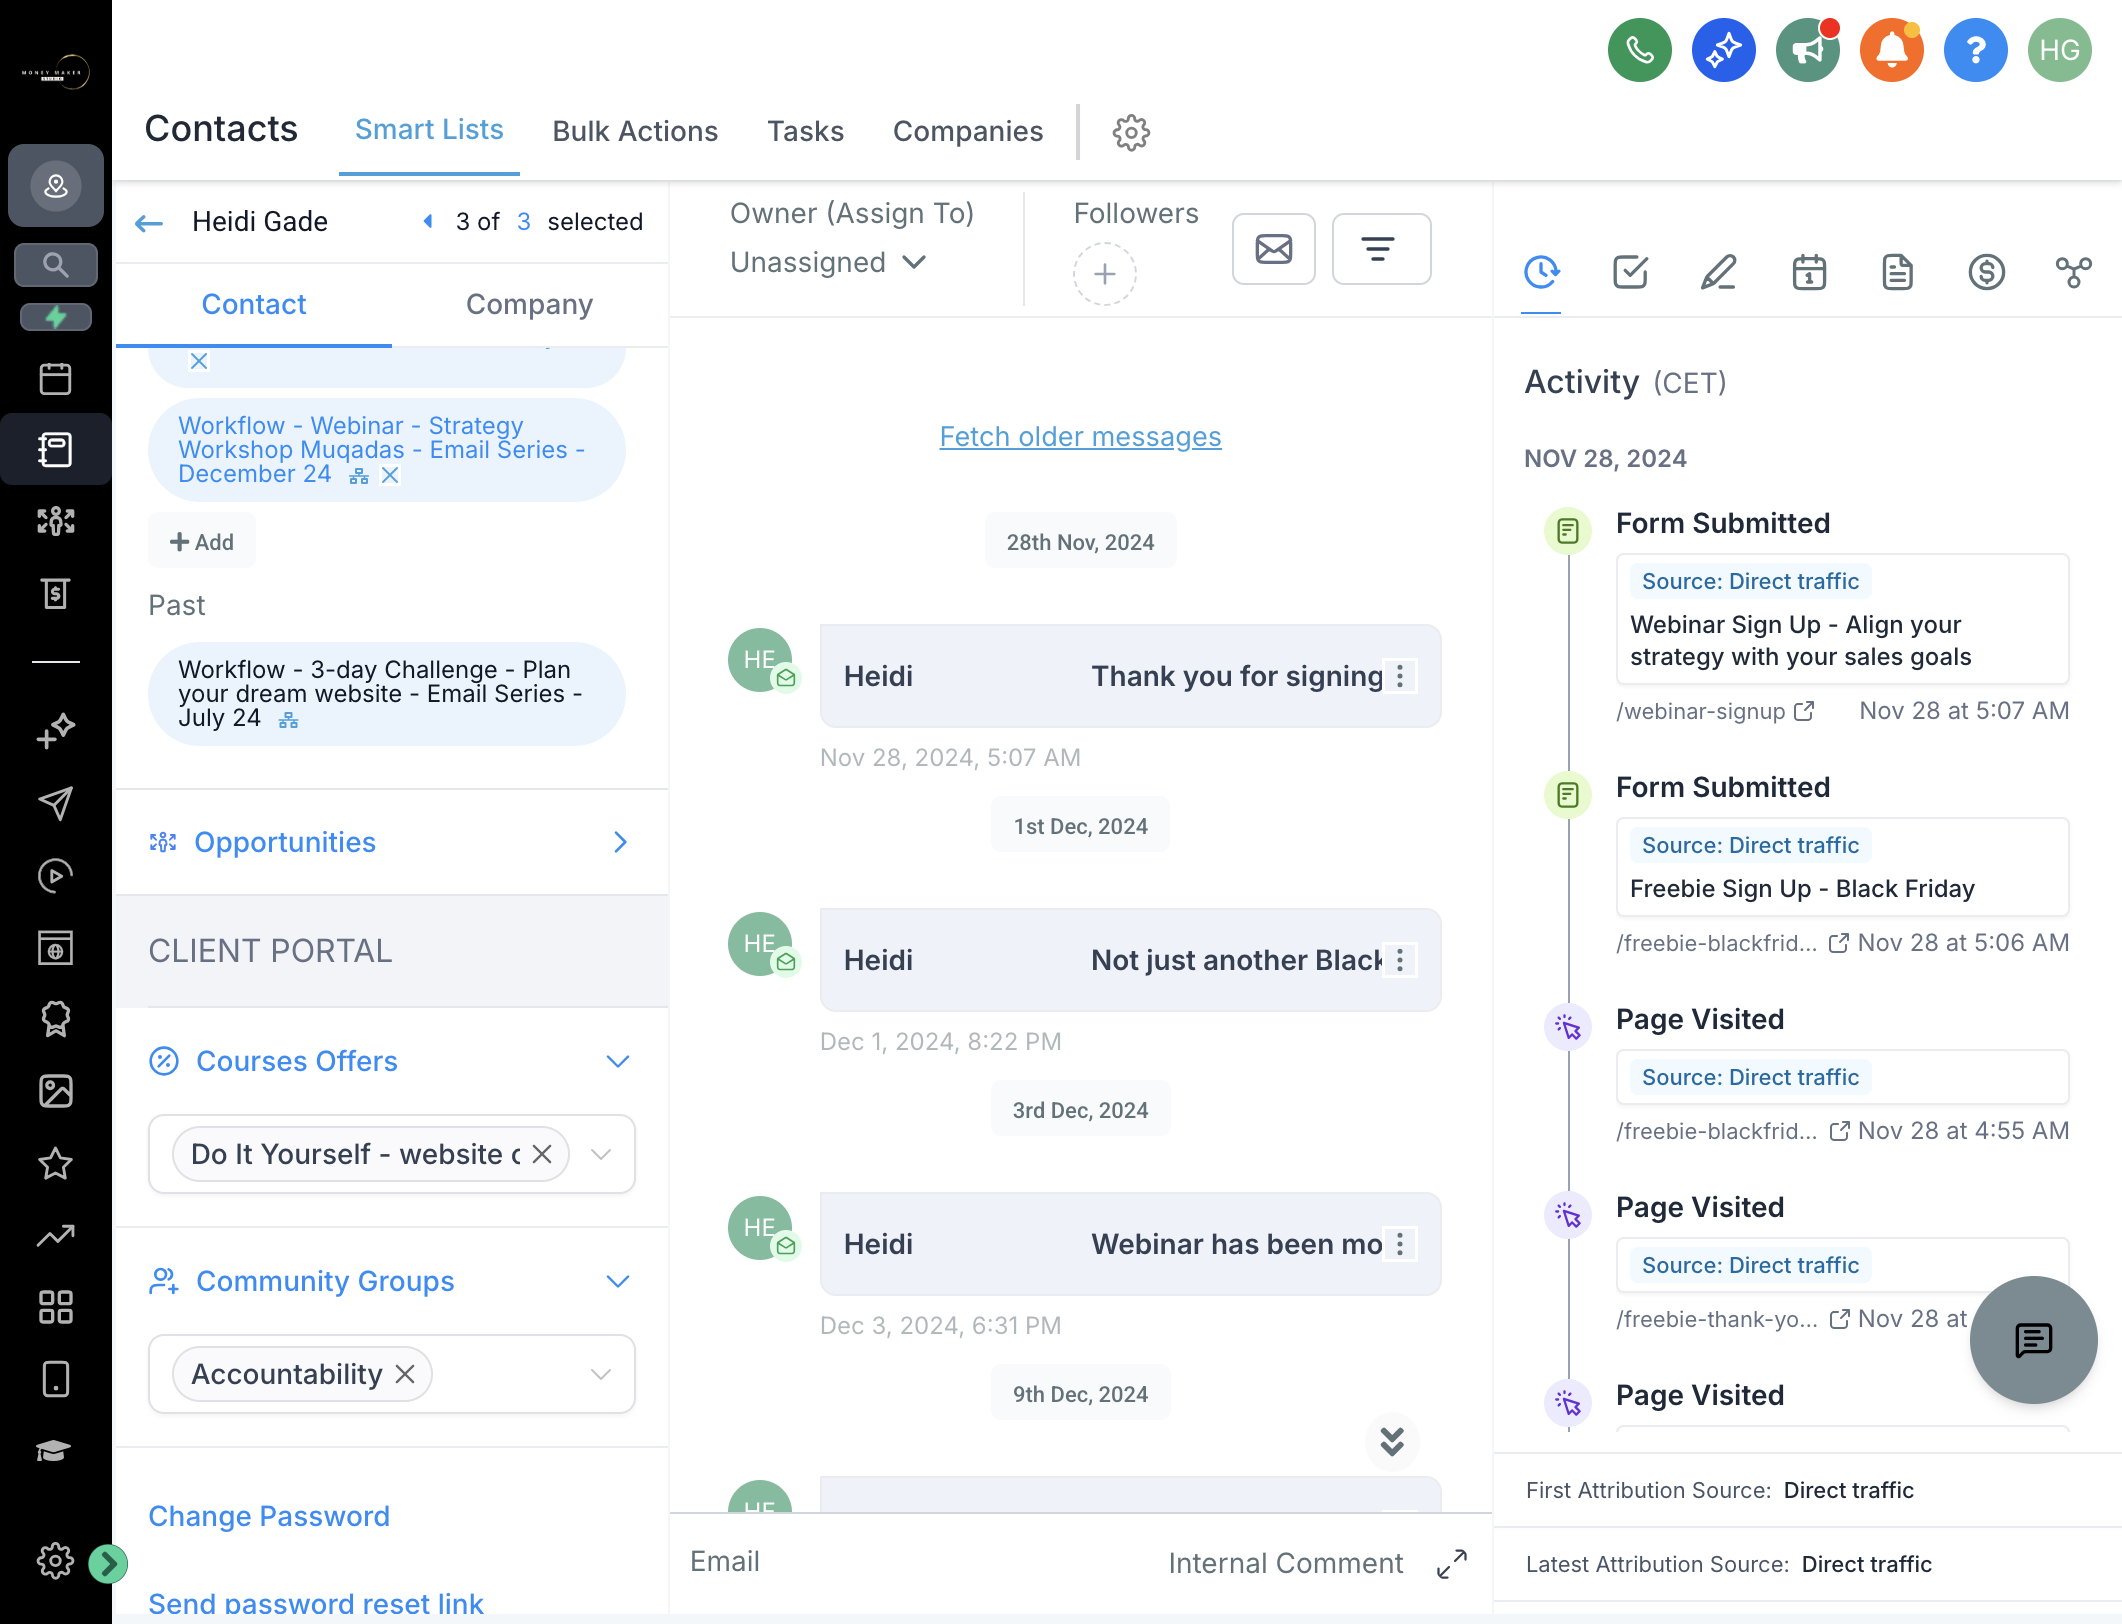Click Add workflow button

click(202, 542)
